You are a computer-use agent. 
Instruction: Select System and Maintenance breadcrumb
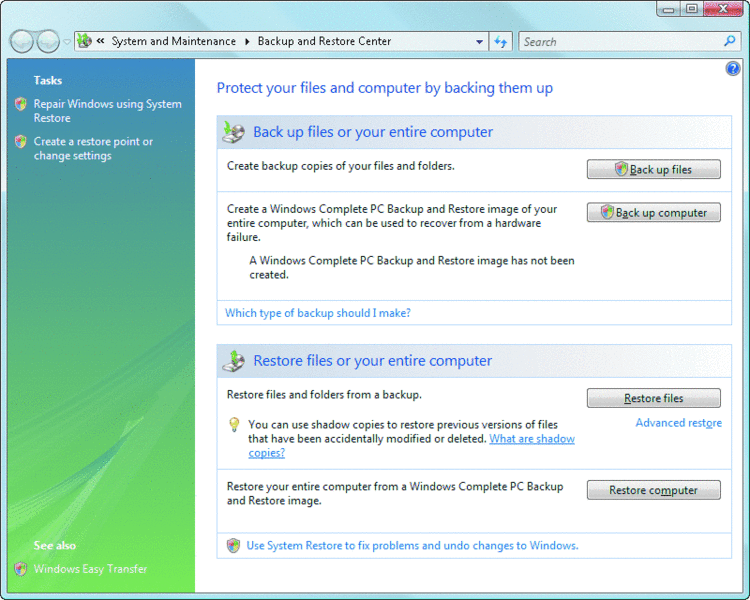[x=174, y=41]
